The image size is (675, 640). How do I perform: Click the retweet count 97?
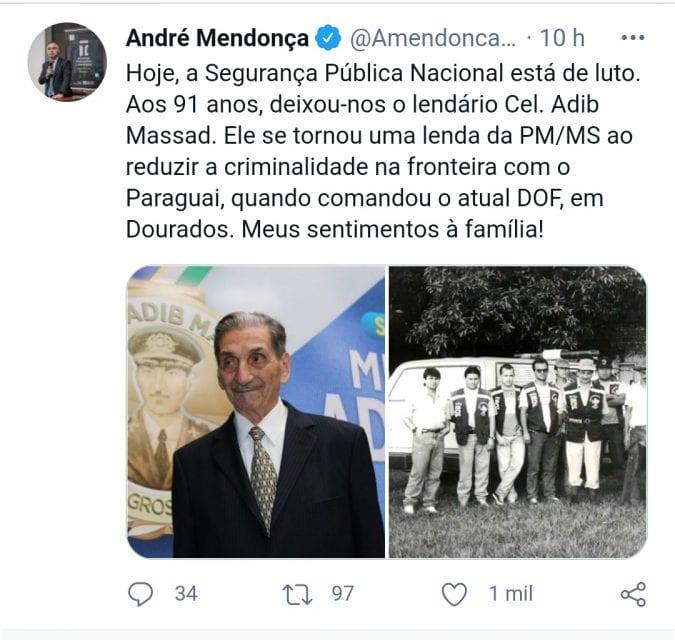tap(343, 594)
